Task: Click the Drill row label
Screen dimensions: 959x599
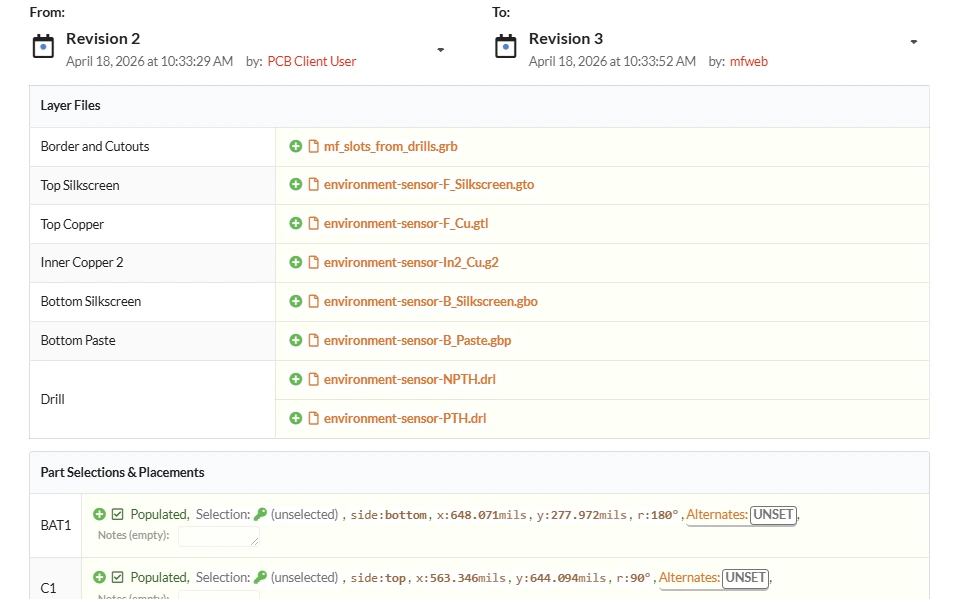Action: (x=53, y=399)
